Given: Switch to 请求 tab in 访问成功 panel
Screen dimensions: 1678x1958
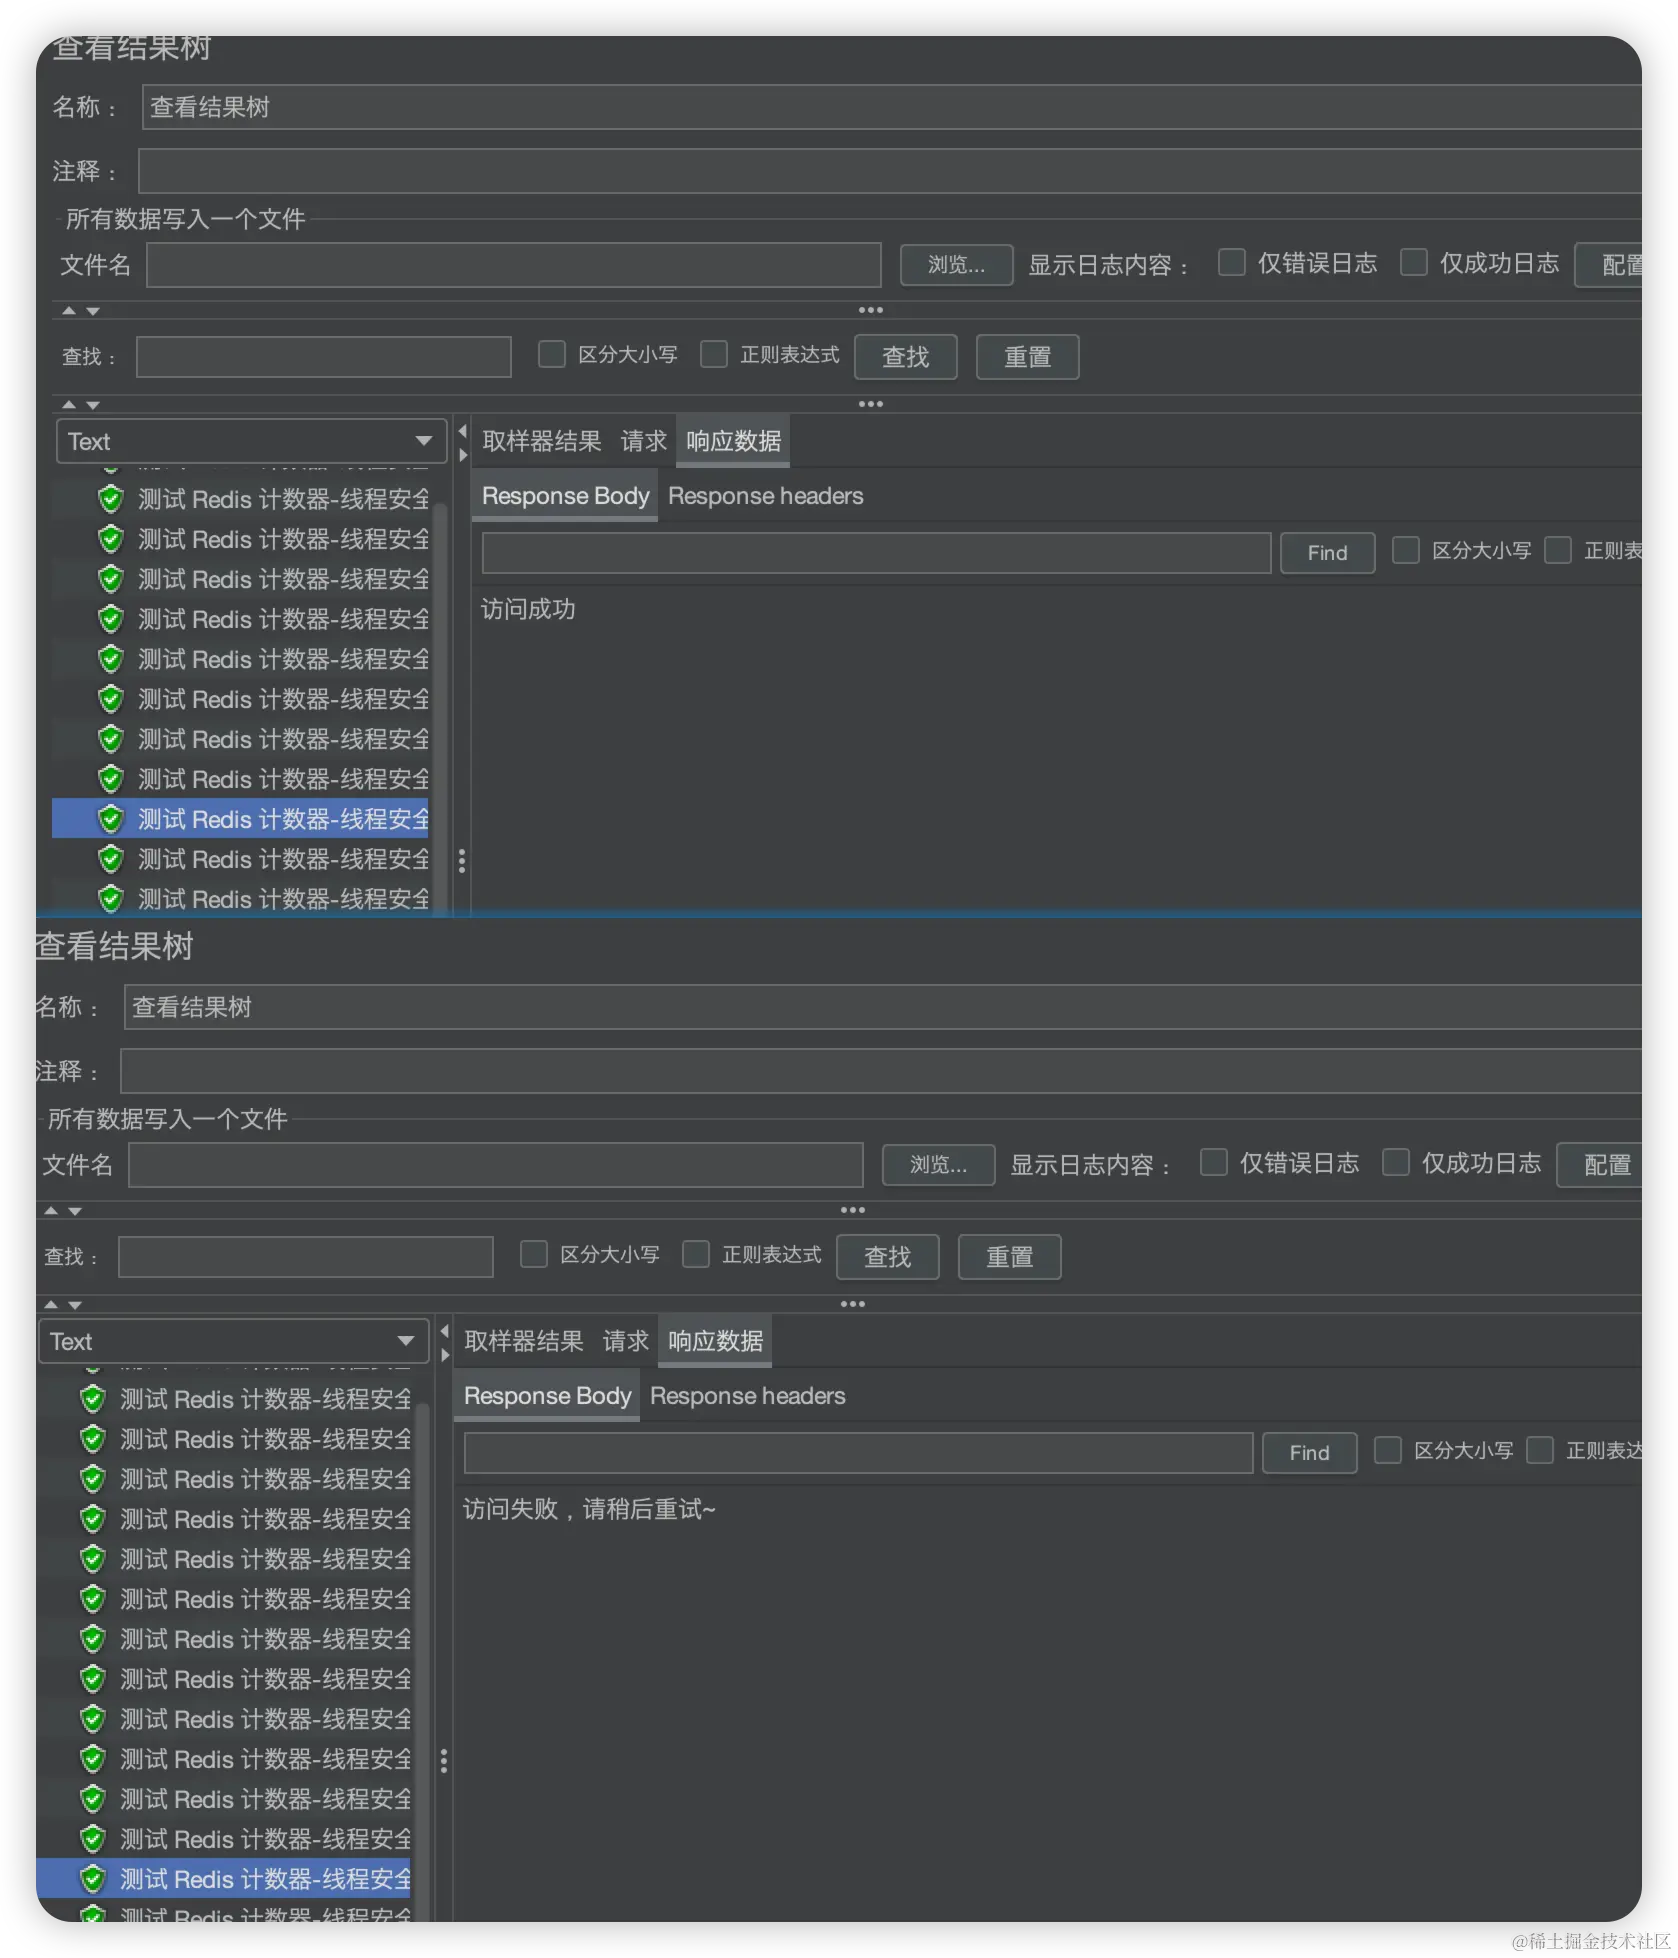Looking at the screenshot, I should pyautogui.click(x=643, y=441).
